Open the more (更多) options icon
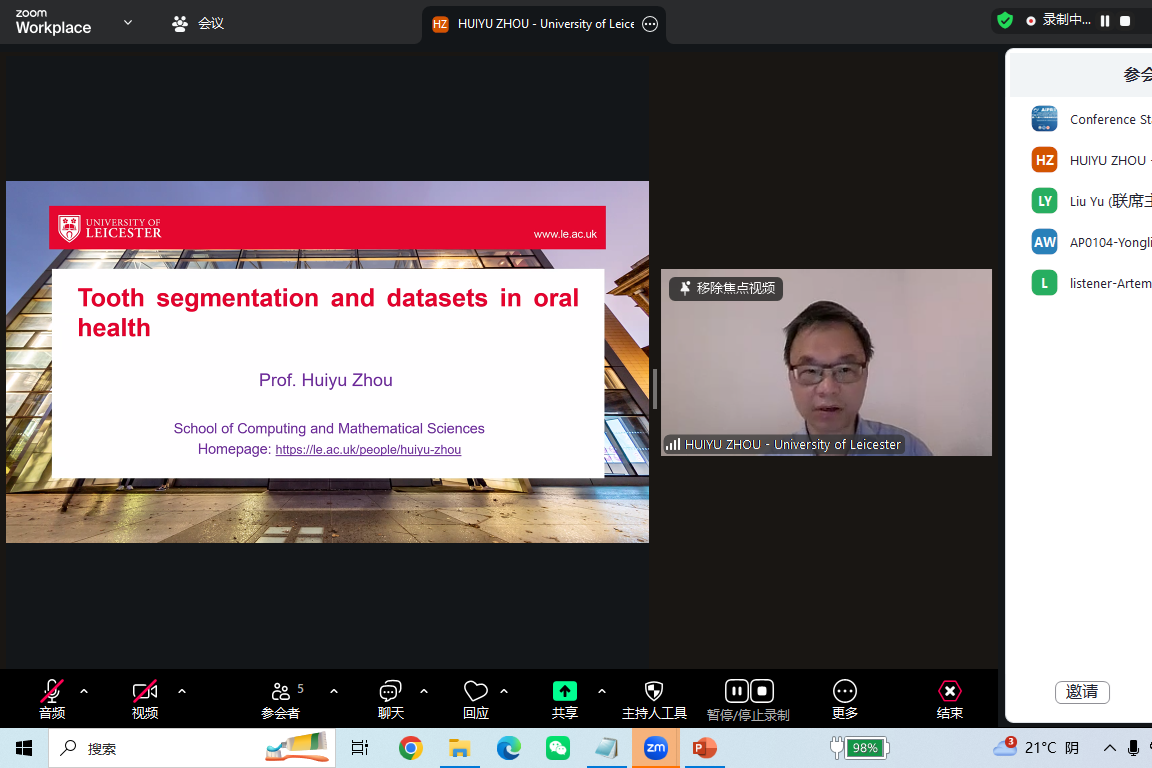The height and width of the screenshot is (768, 1152). point(845,692)
